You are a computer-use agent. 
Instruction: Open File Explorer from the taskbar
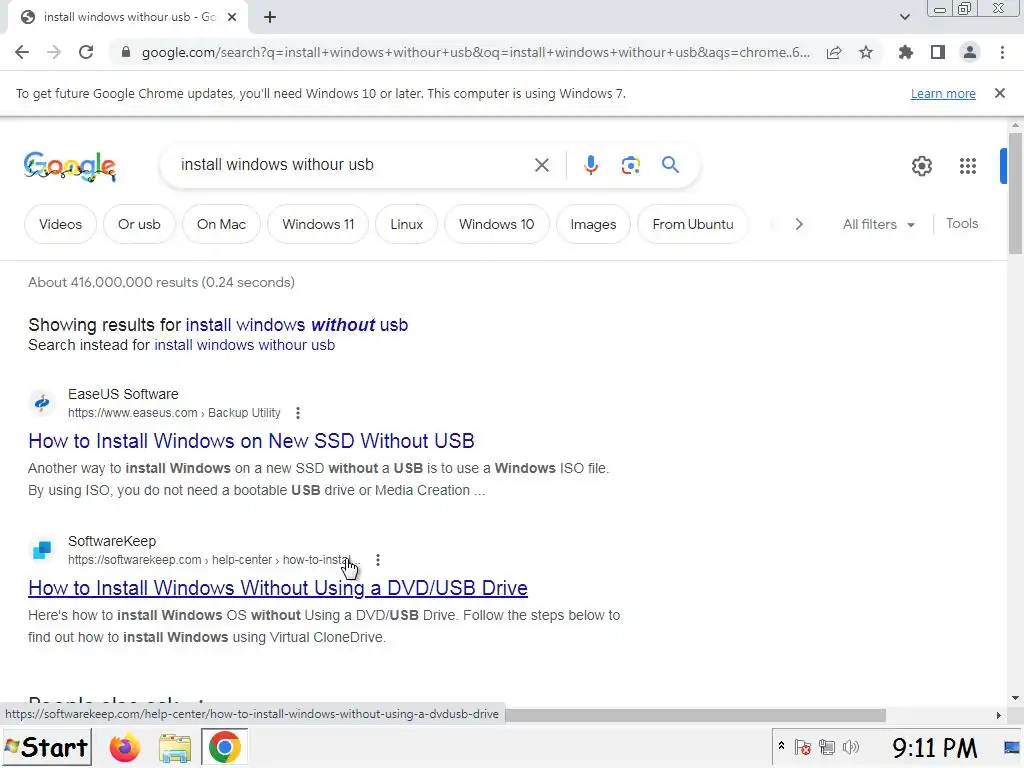coord(174,748)
